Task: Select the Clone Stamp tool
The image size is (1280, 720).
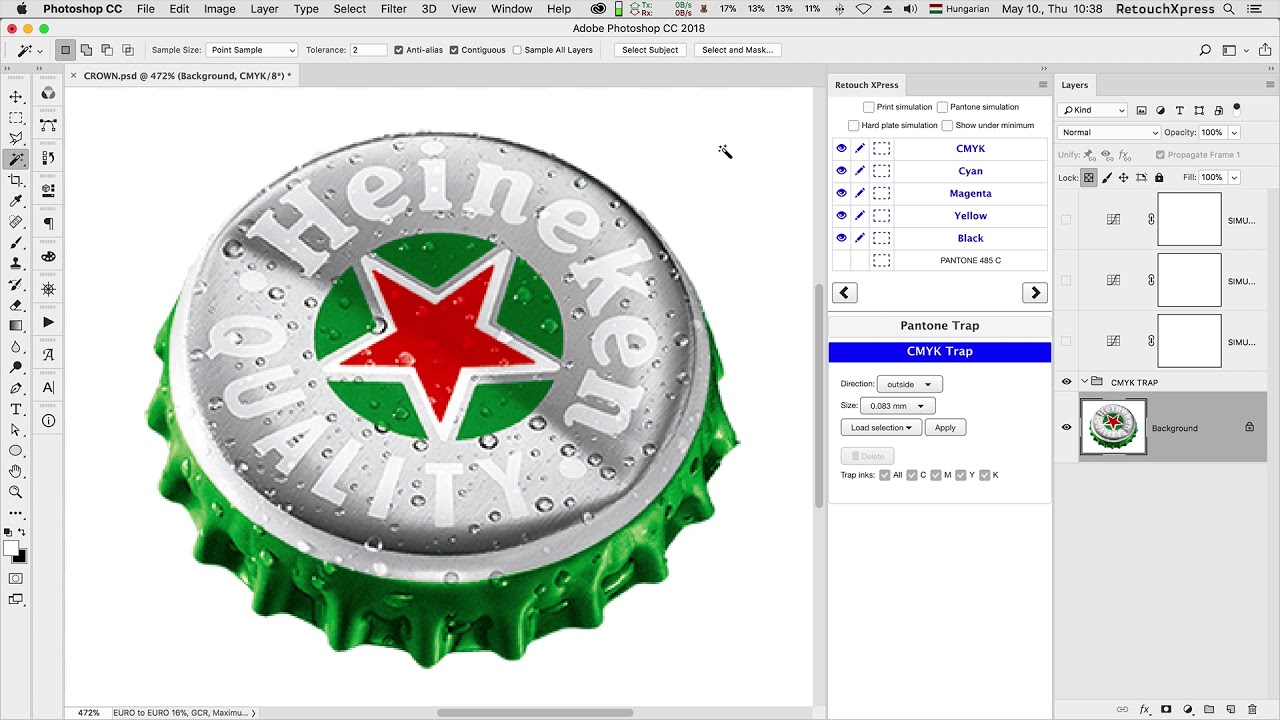Action: coord(16,264)
